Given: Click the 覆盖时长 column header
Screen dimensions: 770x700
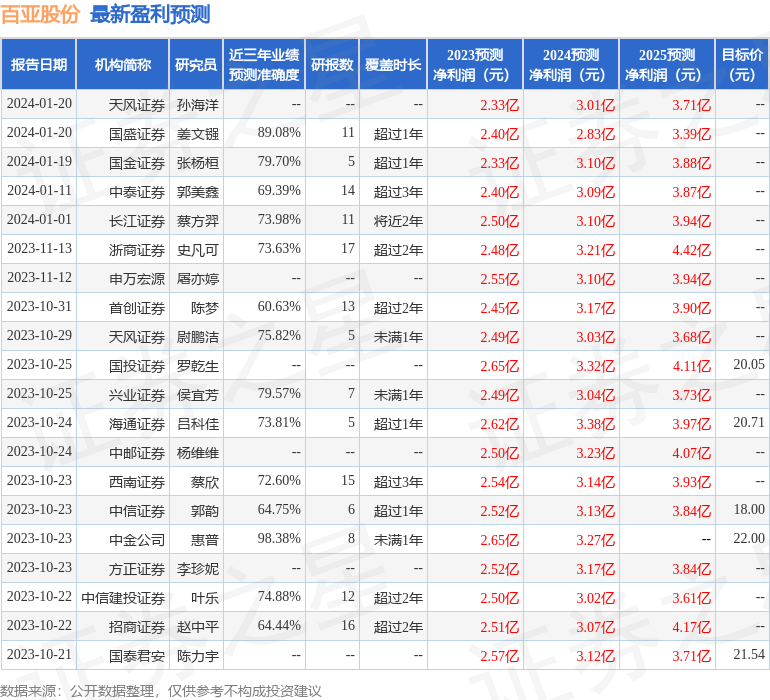Looking at the screenshot, I should point(393,64).
